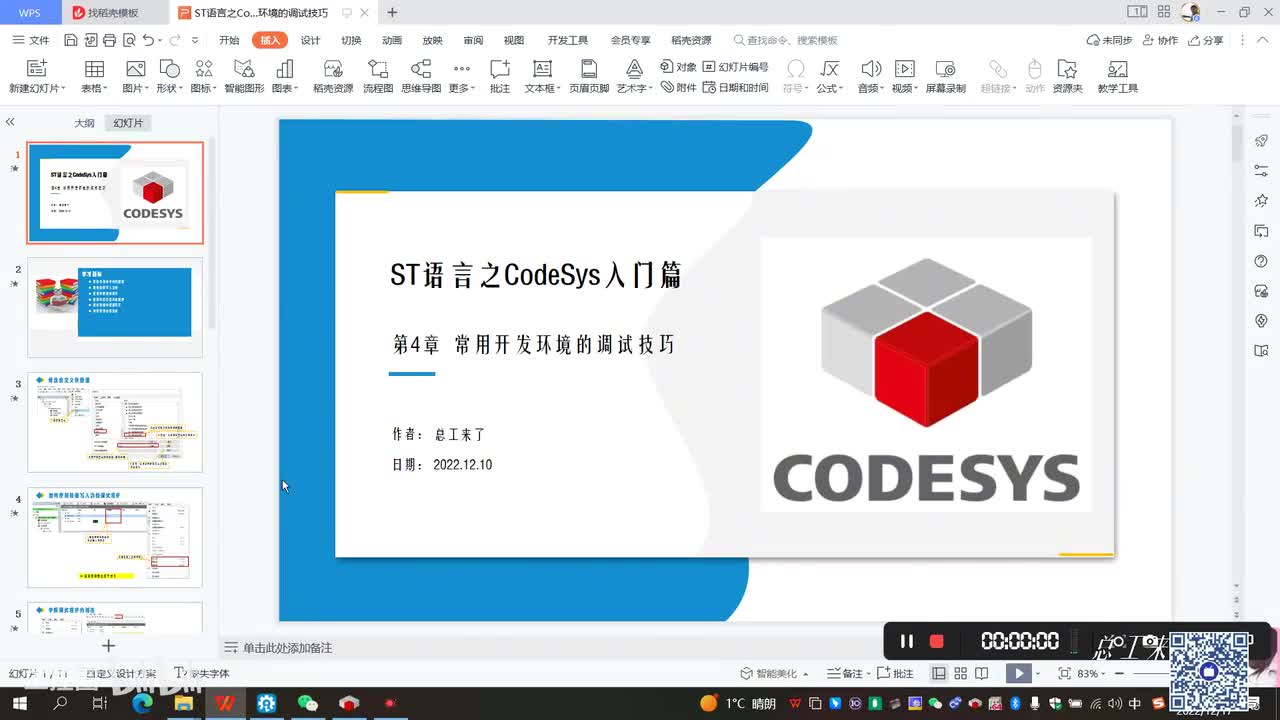The height and width of the screenshot is (720, 1280).
Task: Open 页眉页脚 header and footer
Action: tap(589, 76)
